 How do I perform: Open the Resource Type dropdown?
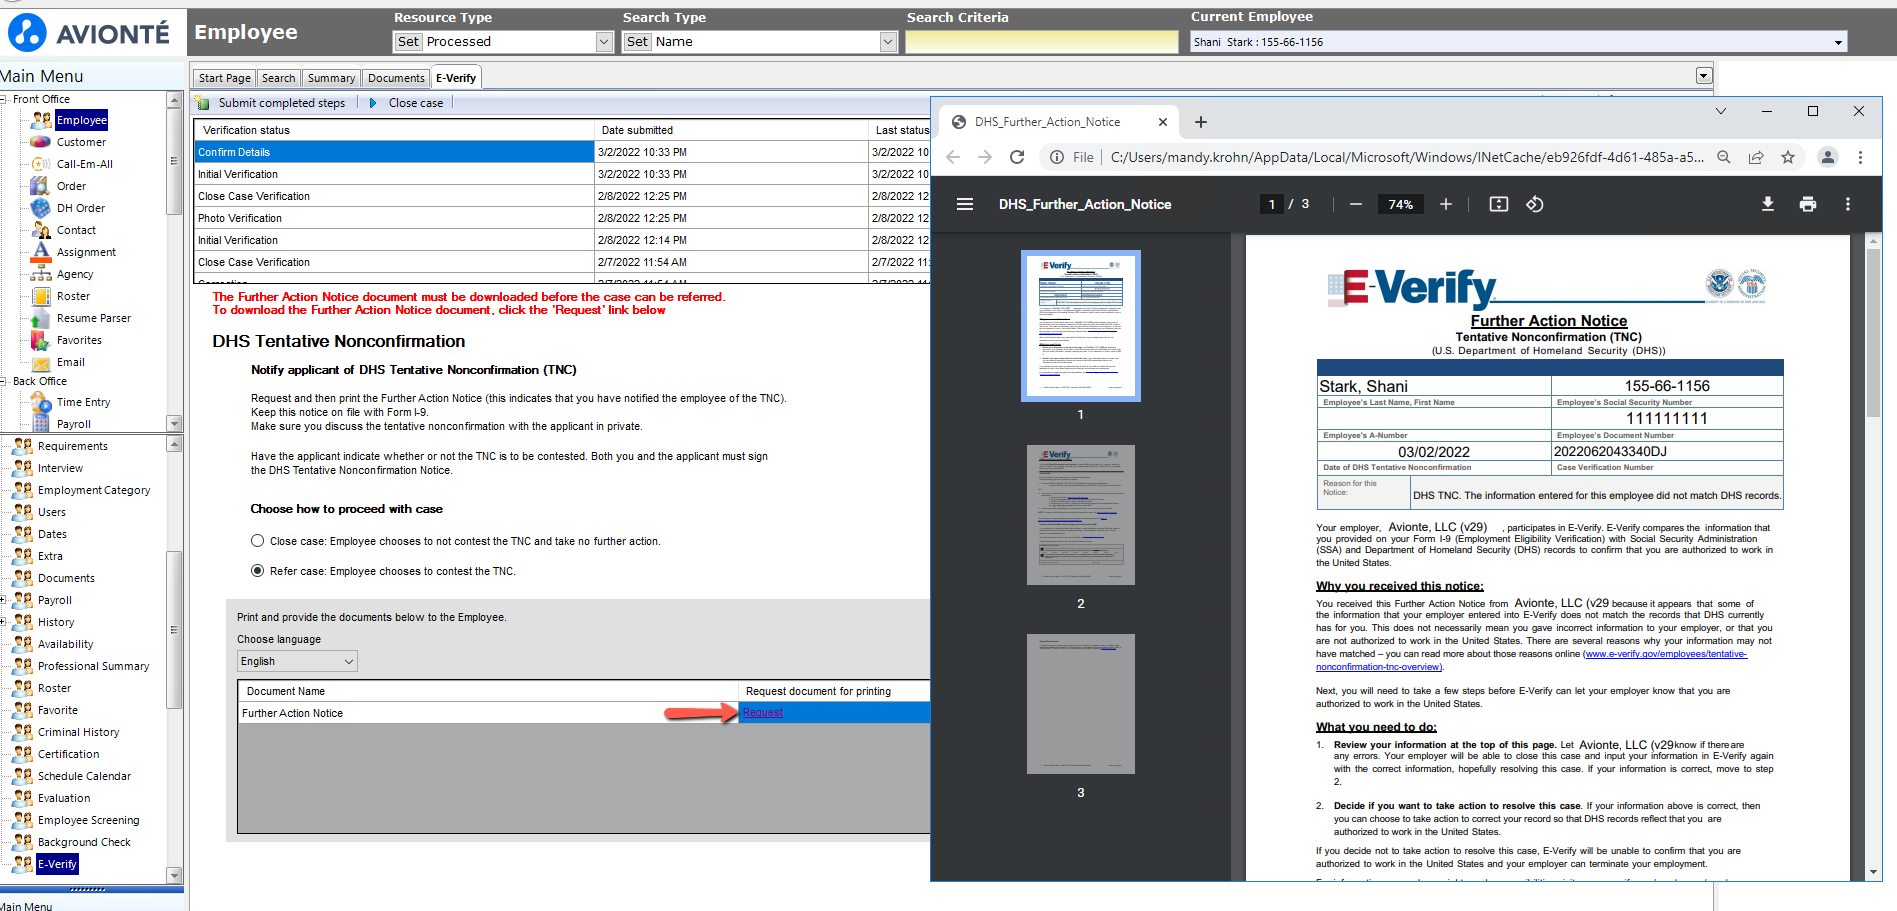[x=604, y=42]
